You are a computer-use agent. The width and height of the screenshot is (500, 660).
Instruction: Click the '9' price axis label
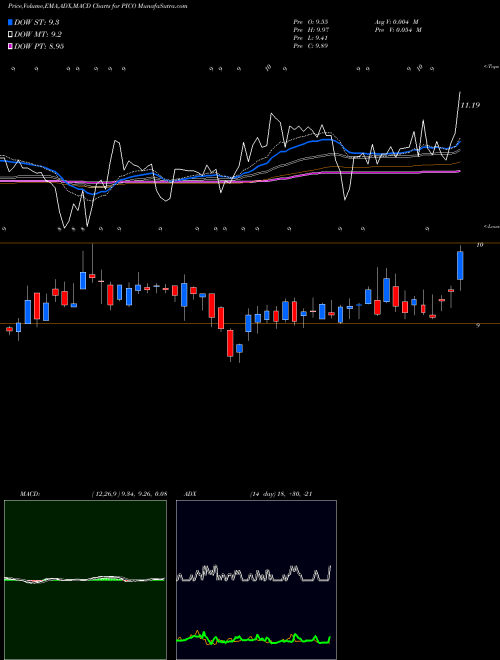[x=478, y=325]
